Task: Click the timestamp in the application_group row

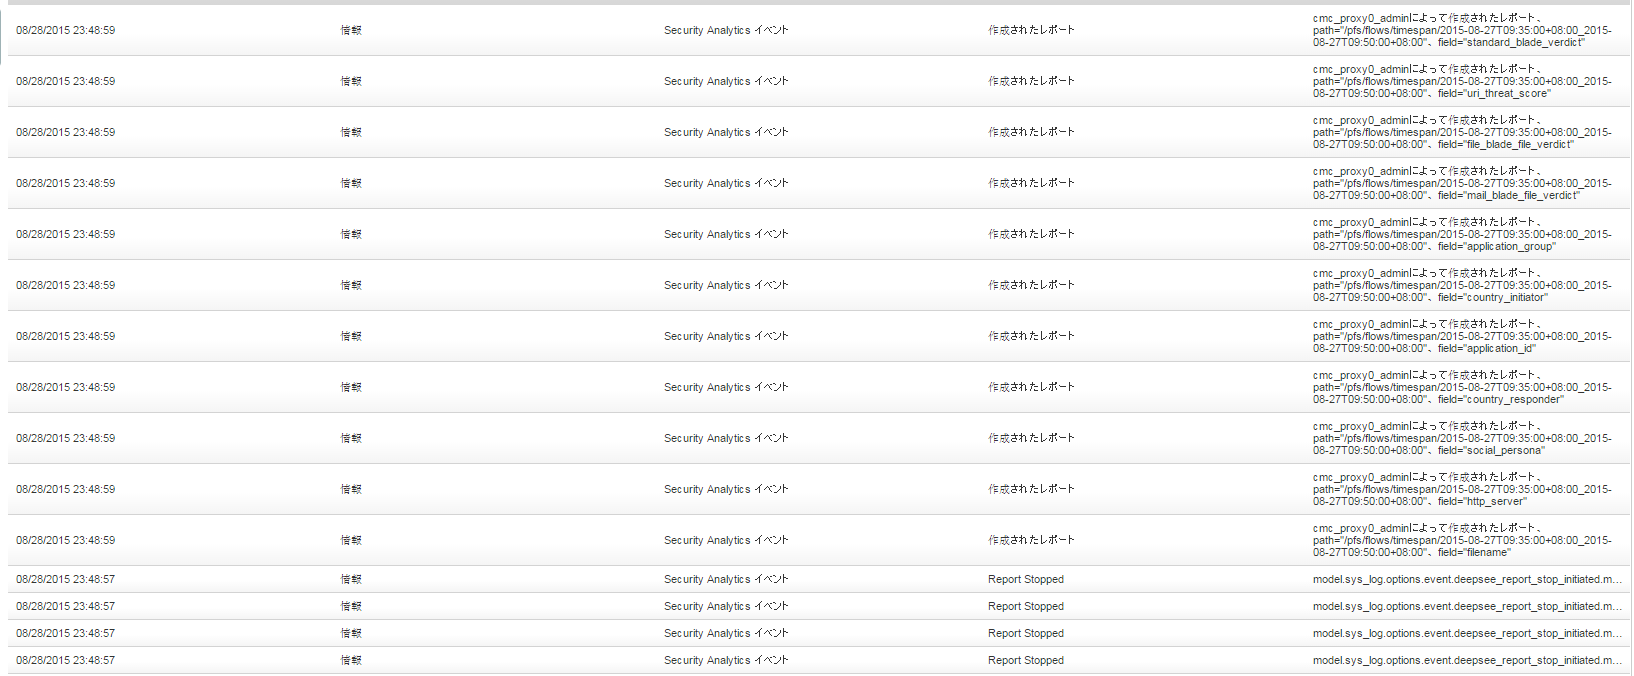Action: point(65,234)
